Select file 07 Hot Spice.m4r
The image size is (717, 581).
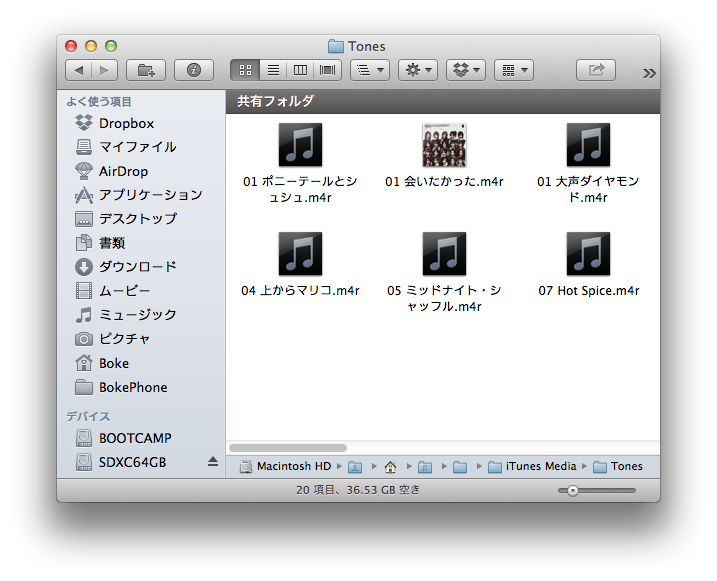tap(588, 264)
